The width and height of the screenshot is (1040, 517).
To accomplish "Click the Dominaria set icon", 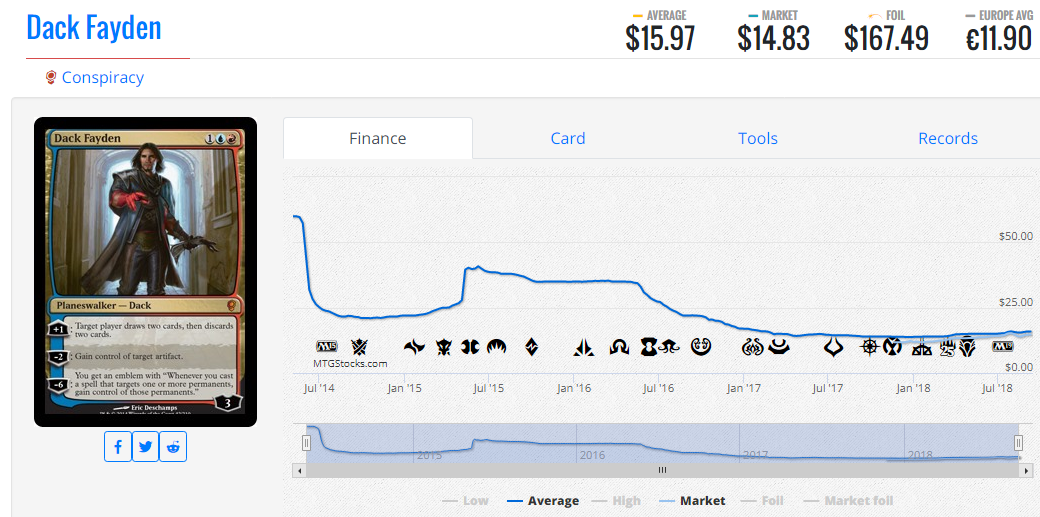I will point(968,346).
